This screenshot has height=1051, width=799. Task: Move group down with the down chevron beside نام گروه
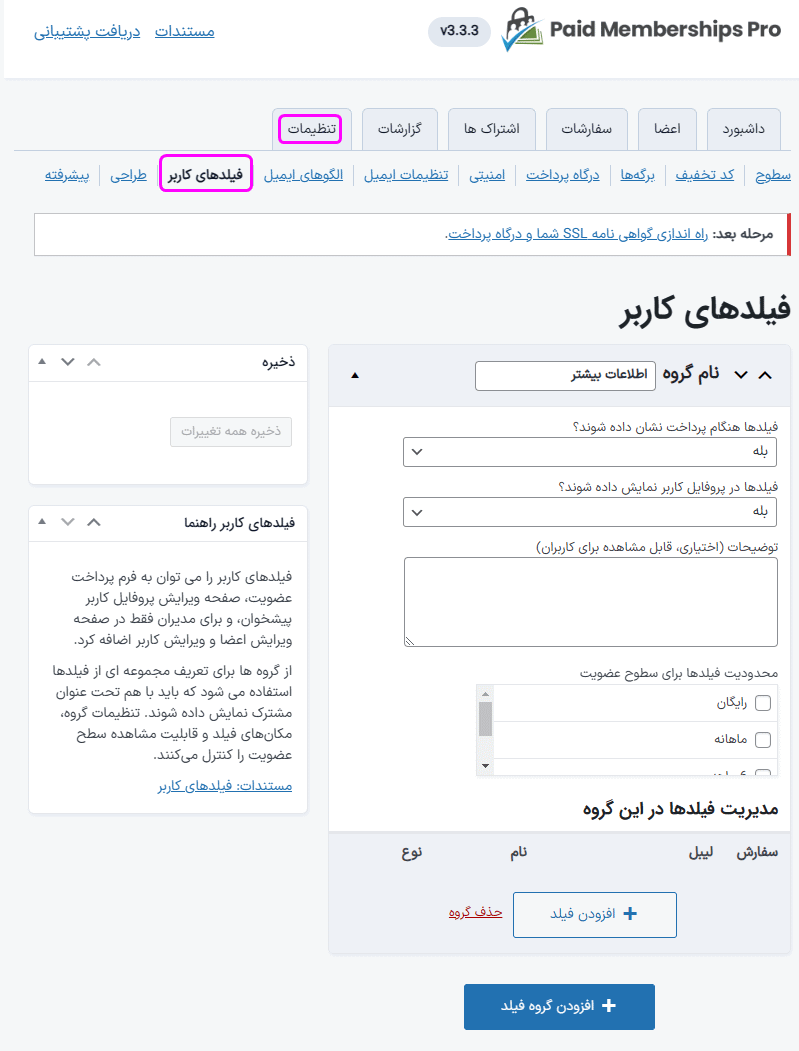pos(741,375)
